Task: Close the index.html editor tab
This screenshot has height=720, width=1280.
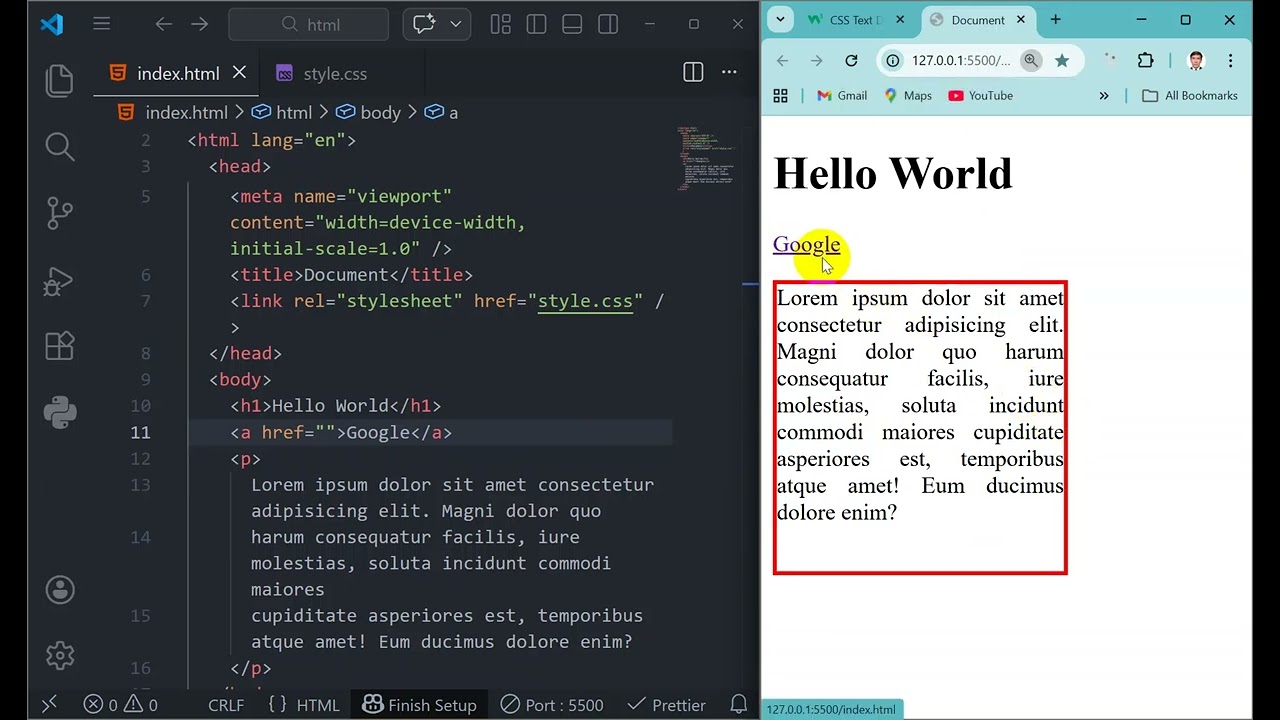Action: tap(239, 73)
